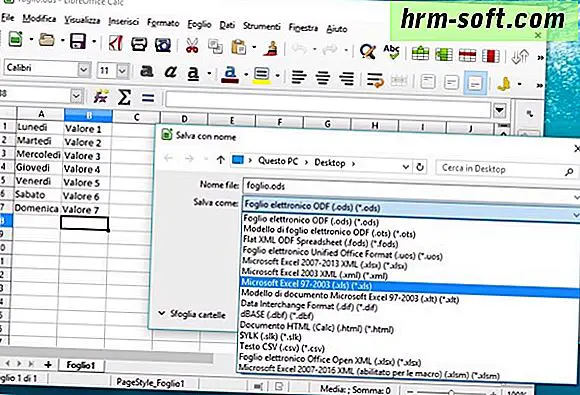This screenshot has width=580, height=395.
Task: Click the Formula equals icon
Action: coord(148,98)
